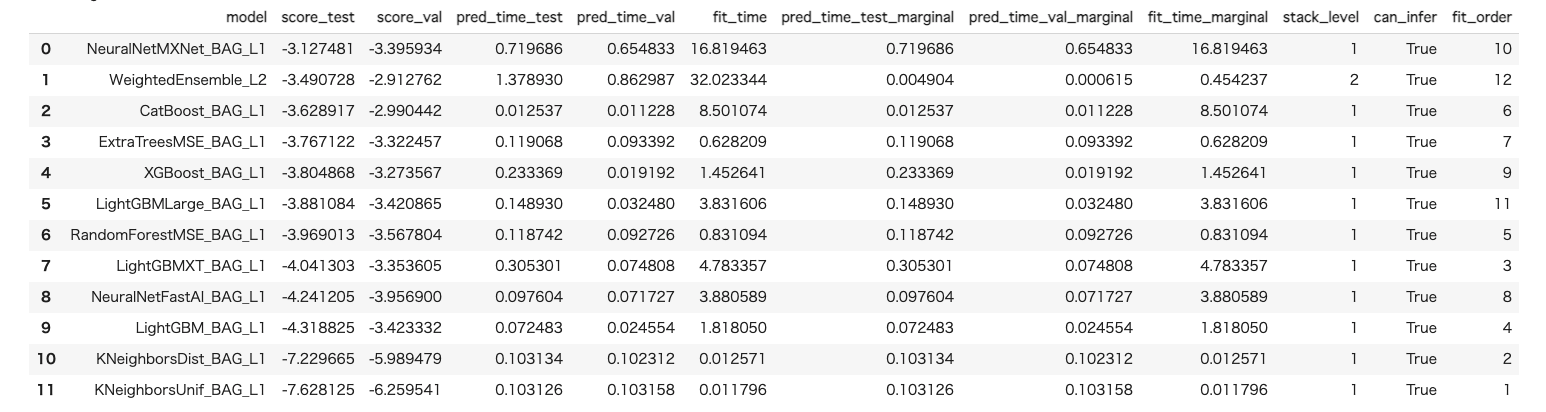Image resolution: width=1546 pixels, height=412 pixels.
Task: Select stack_level value 2 for WeightedEnsemble_L2
Action: click(x=1354, y=80)
